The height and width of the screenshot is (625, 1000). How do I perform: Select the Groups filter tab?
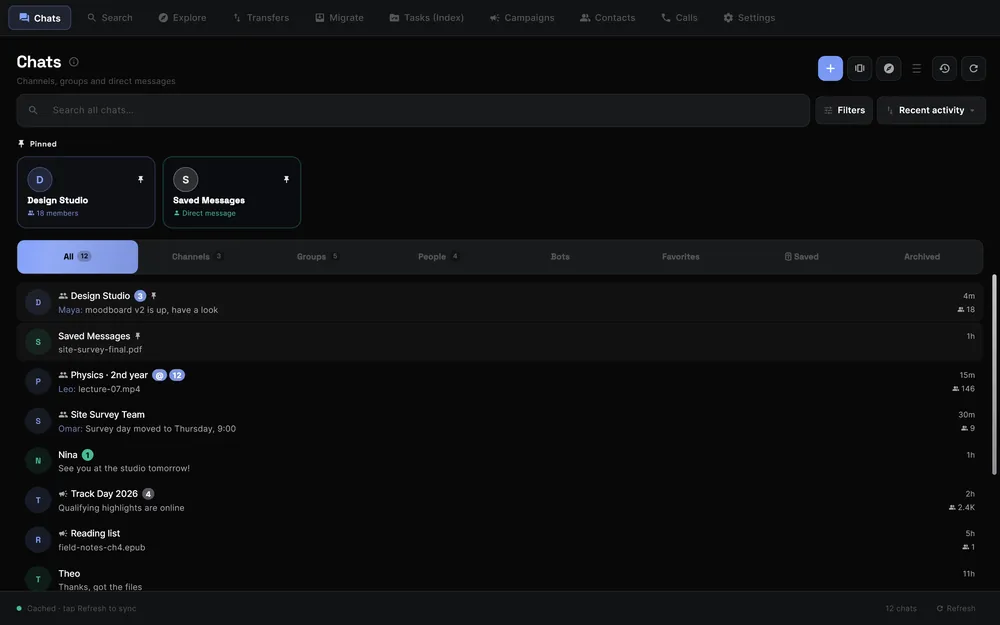(x=318, y=257)
